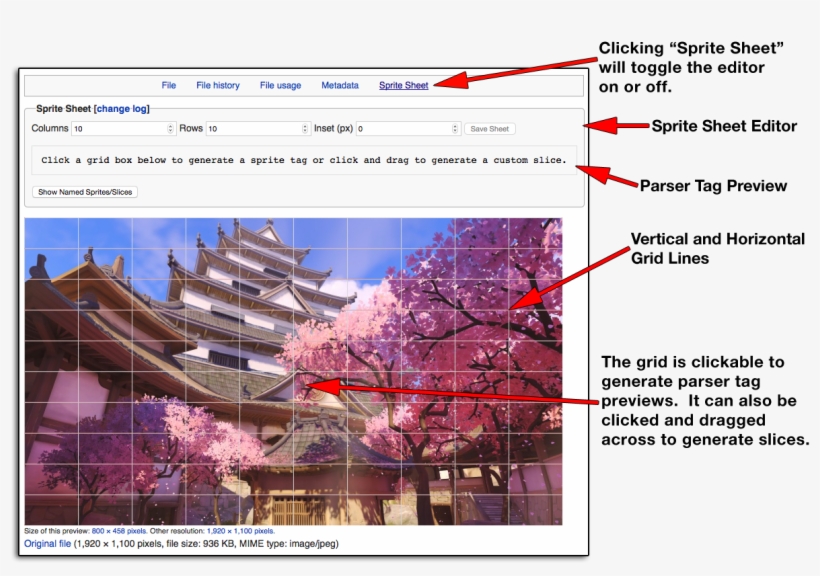820x576 pixels.
Task: Go to the File usage tab
Action: pos(280,86)
